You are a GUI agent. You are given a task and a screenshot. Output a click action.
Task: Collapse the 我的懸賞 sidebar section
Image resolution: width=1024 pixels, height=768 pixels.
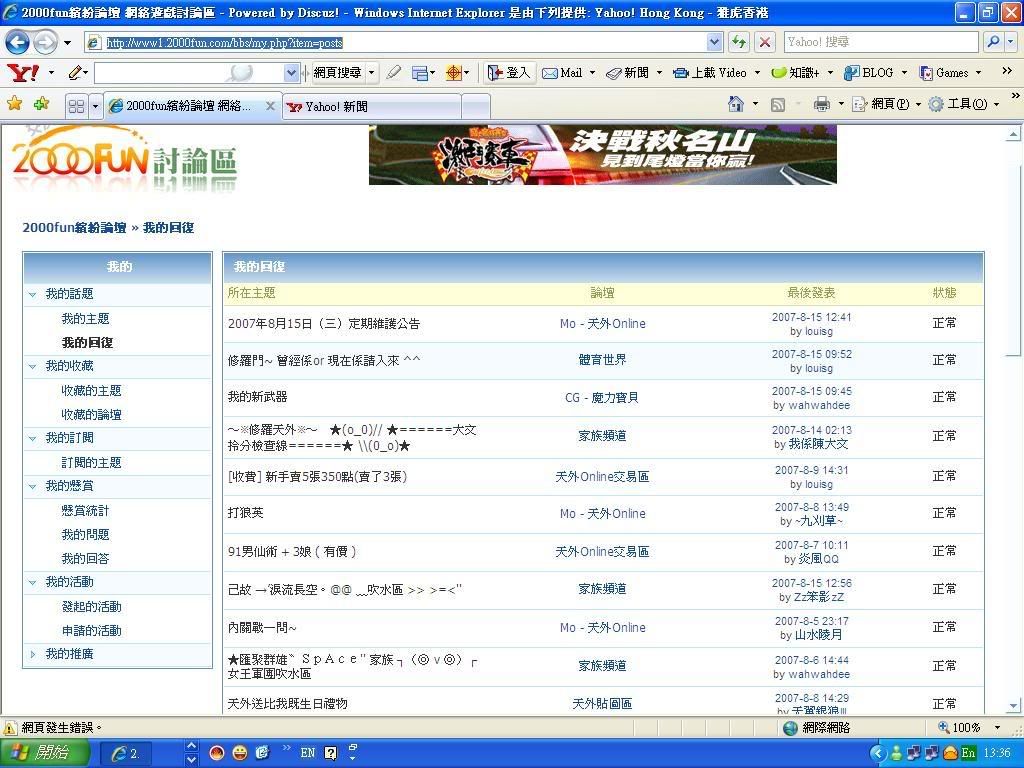(x=33, y=486)
